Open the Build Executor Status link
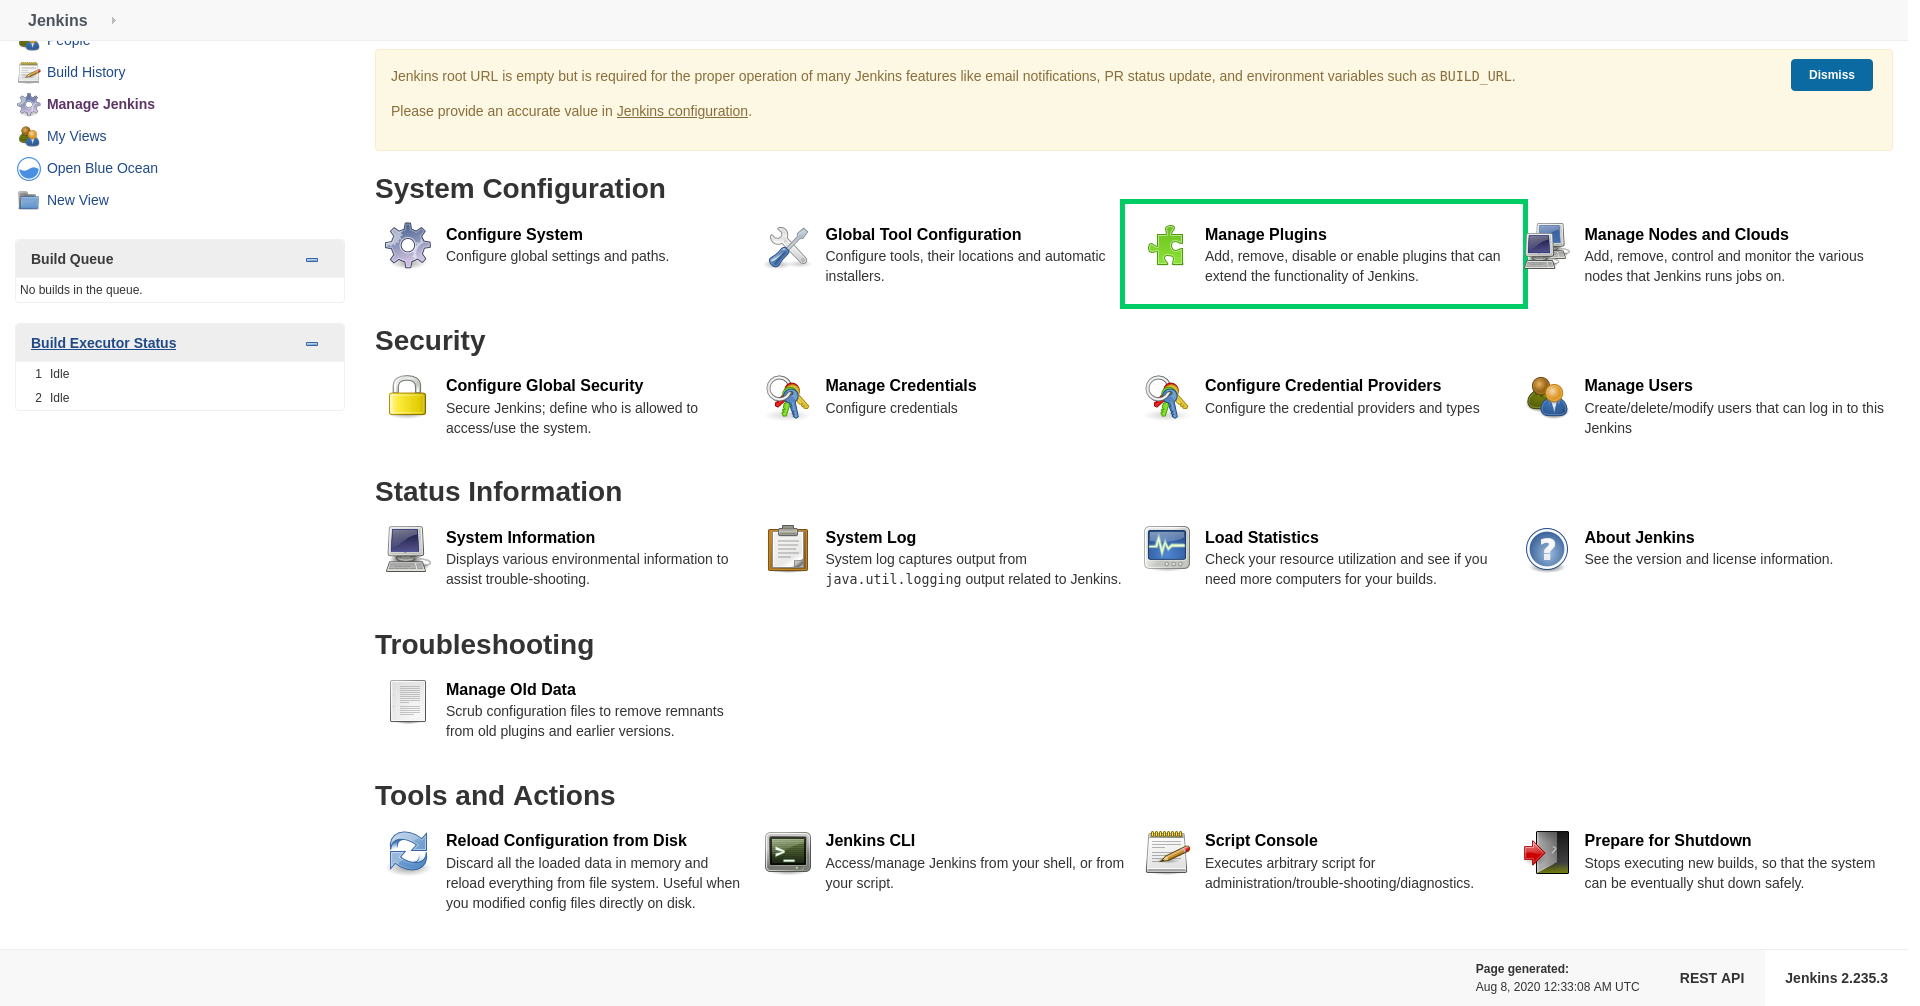1920x1006 pixels. pos(103,343)
